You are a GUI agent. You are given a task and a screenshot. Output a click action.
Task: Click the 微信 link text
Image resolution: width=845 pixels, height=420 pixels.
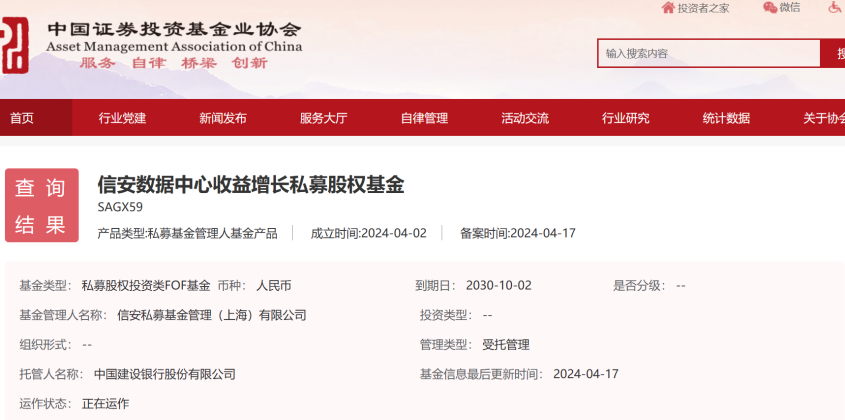790,8
